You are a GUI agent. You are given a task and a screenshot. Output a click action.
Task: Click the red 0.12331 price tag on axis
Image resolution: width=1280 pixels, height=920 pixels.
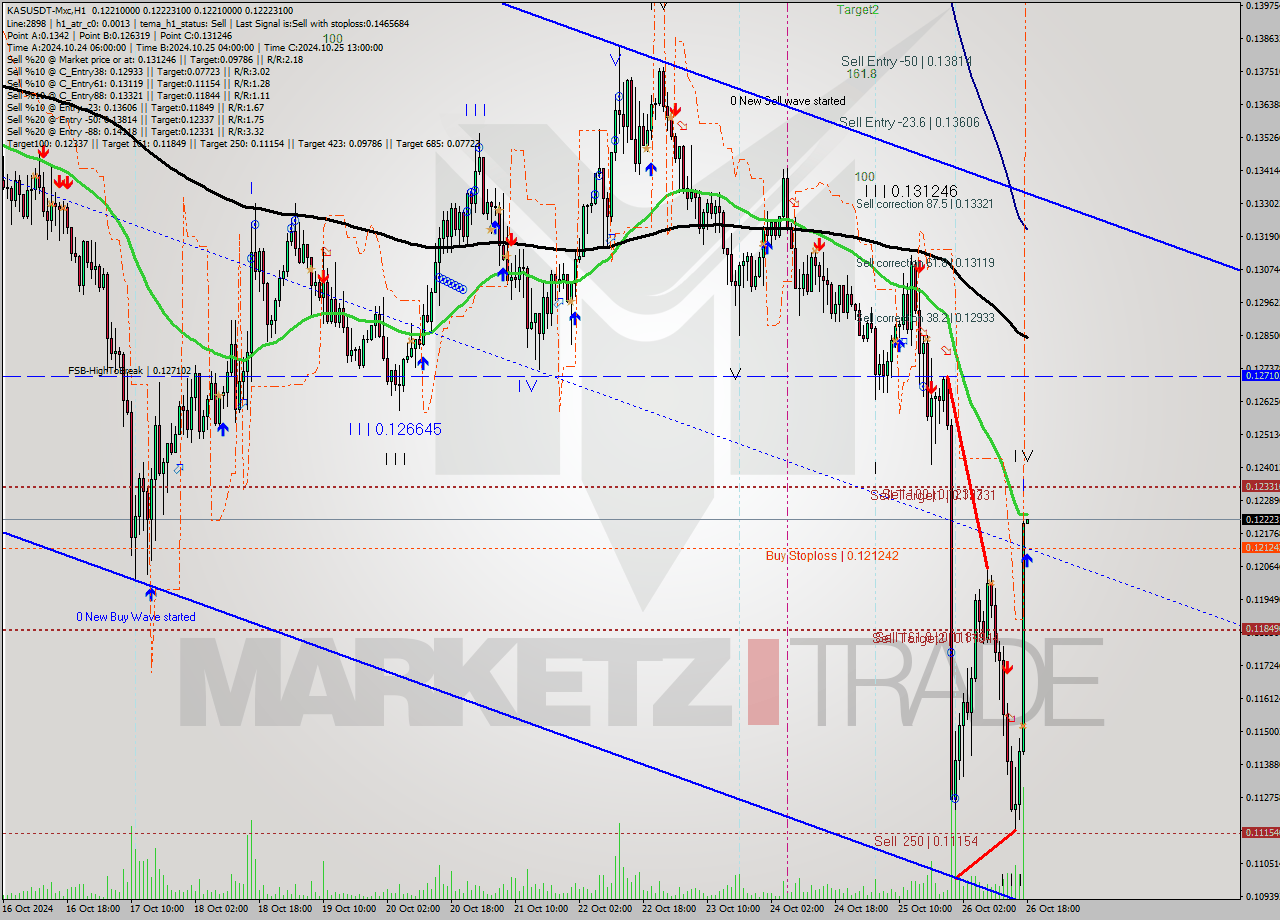(1259, 486)
